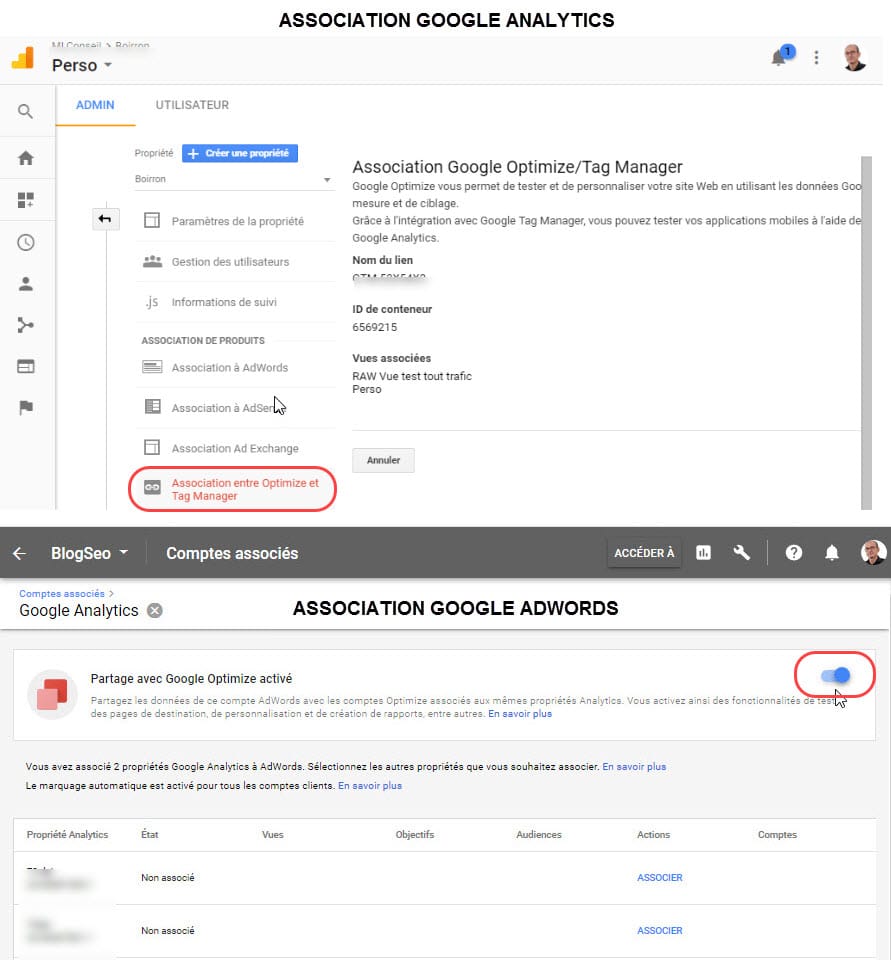Click Comptes associés breadcrumb link
891x960 pixels.
click(62, 593)
